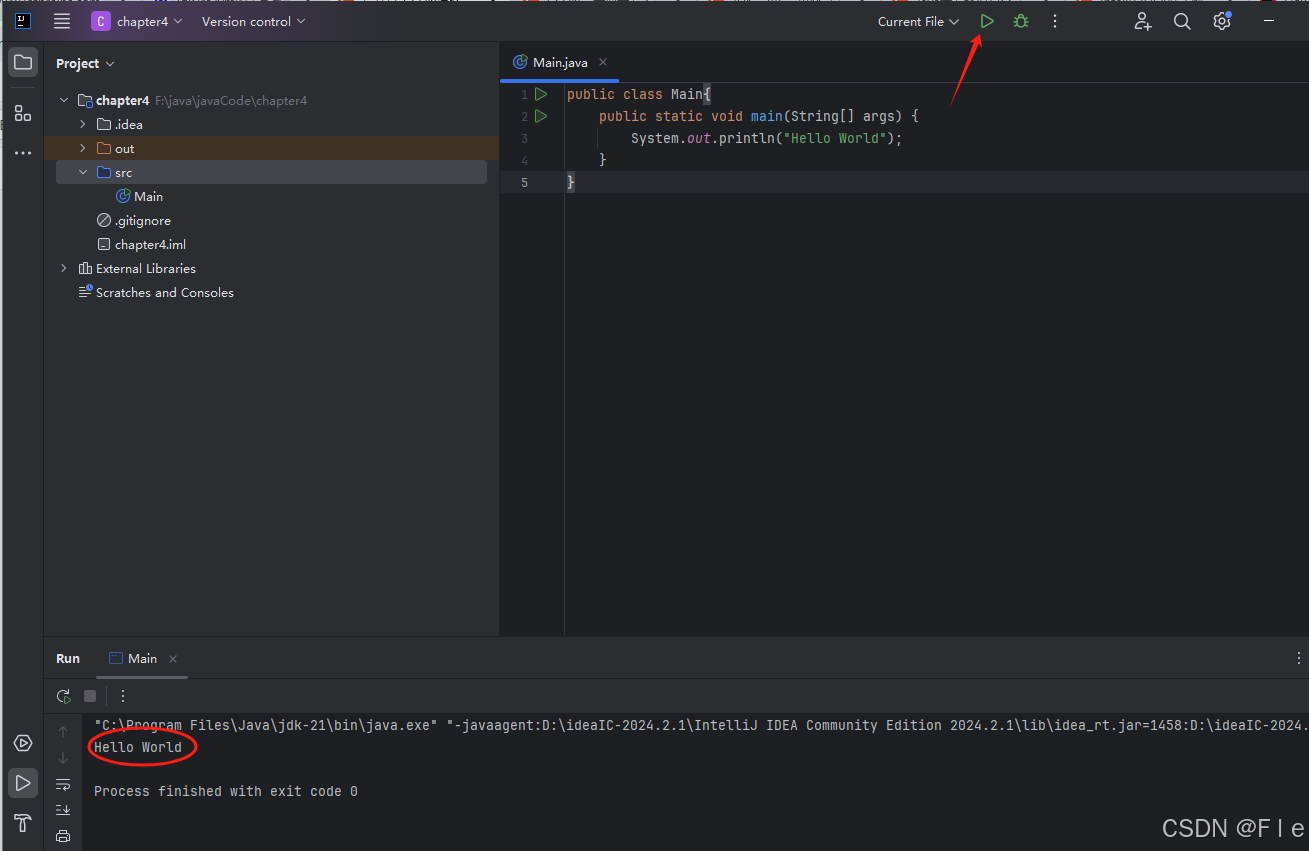Select Scratches and Consoles node
This screenshot has height=851, width=1309.
pyautogui.click(x=156, y=292)
